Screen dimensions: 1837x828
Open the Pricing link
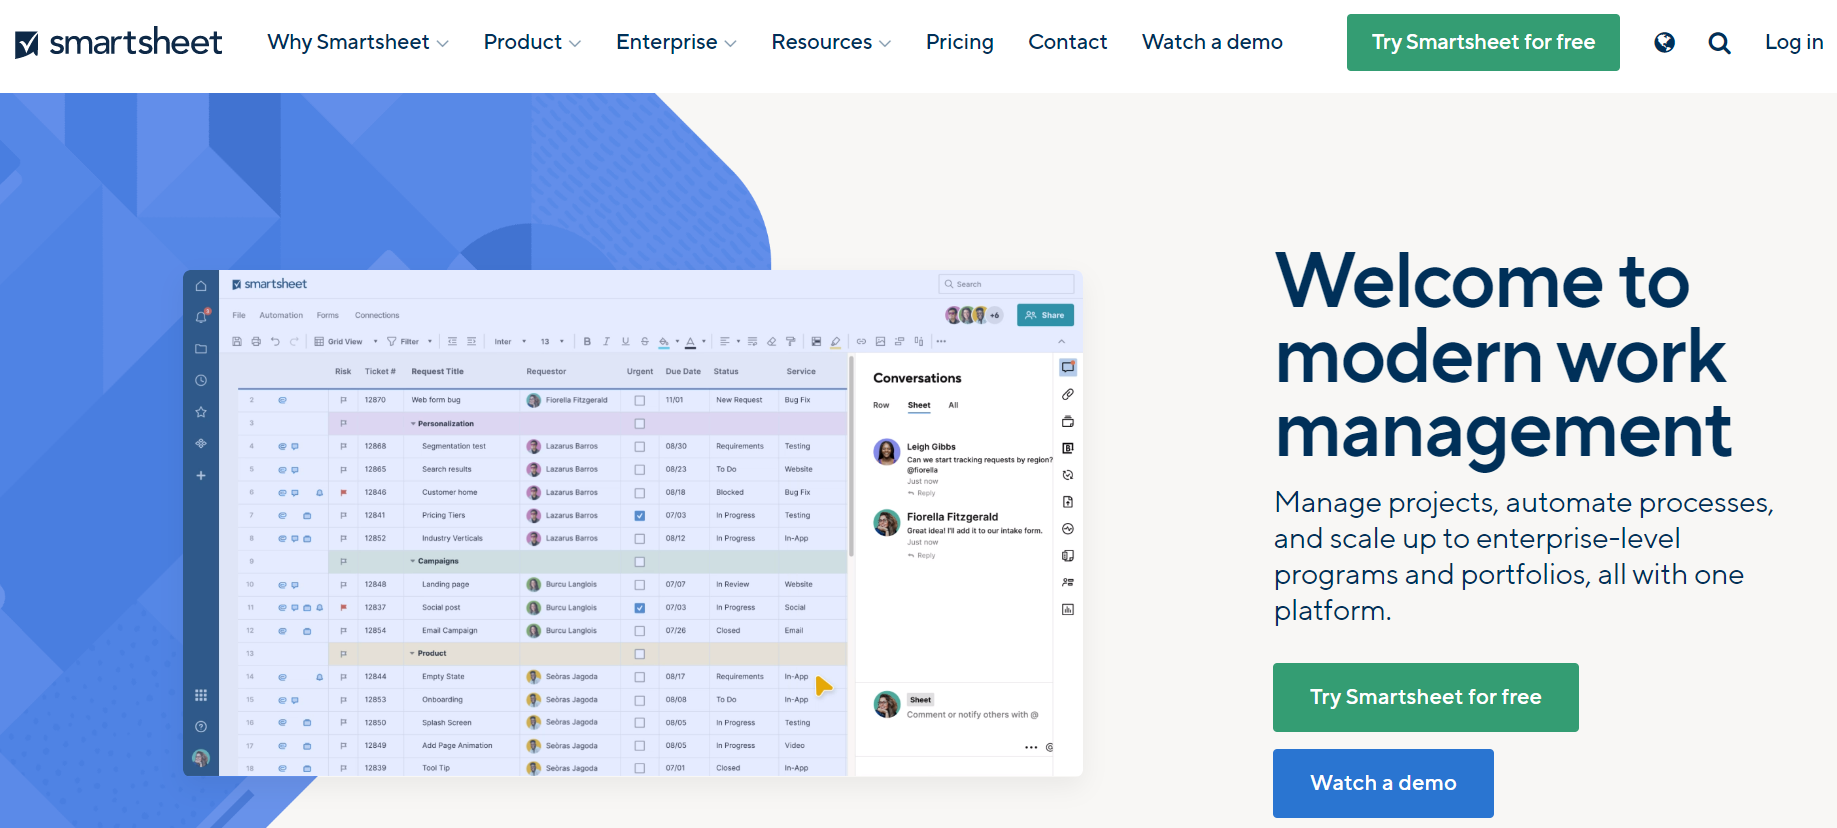click(x=960, y=42)
